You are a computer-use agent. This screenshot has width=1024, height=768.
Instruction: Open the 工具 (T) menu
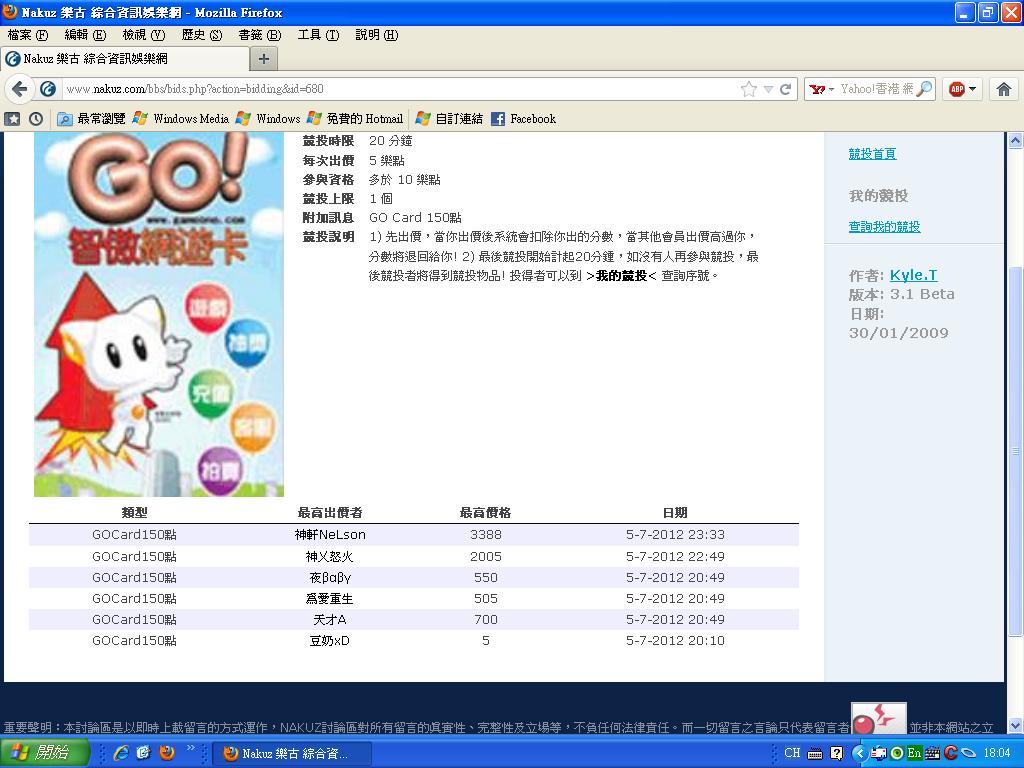point(318,35)
